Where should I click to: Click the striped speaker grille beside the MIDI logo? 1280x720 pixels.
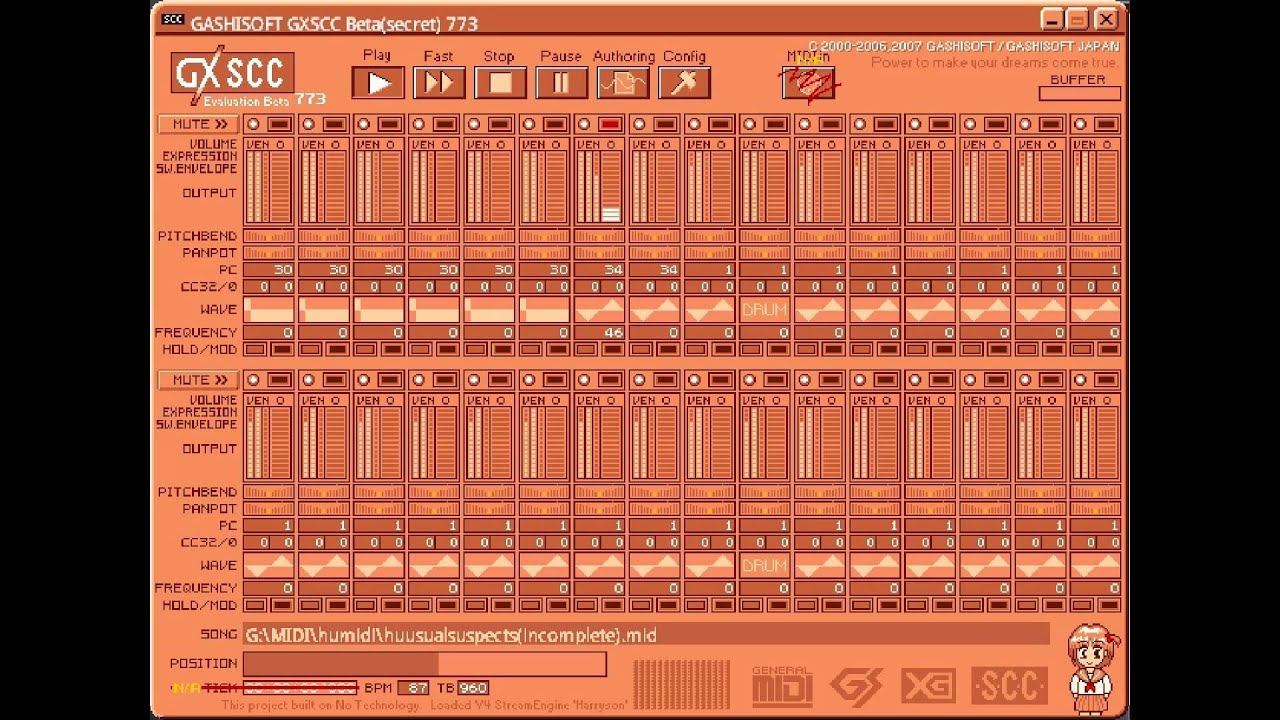tap(682, 684)
